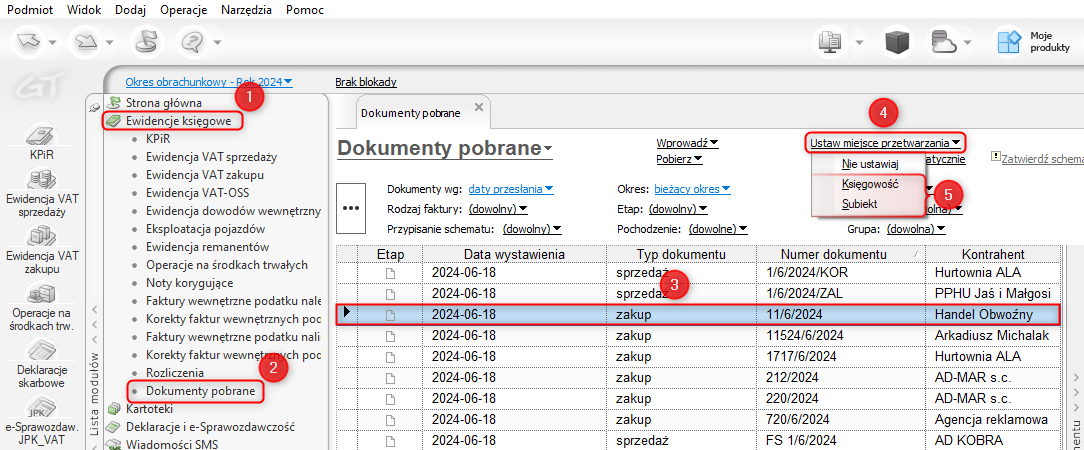
Task: Click the forward navigation arrow icon
Action: click(86, 41)
